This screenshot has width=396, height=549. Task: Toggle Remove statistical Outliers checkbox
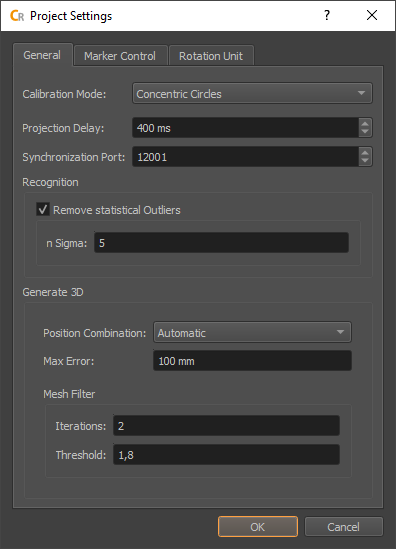tap(43, 210)
